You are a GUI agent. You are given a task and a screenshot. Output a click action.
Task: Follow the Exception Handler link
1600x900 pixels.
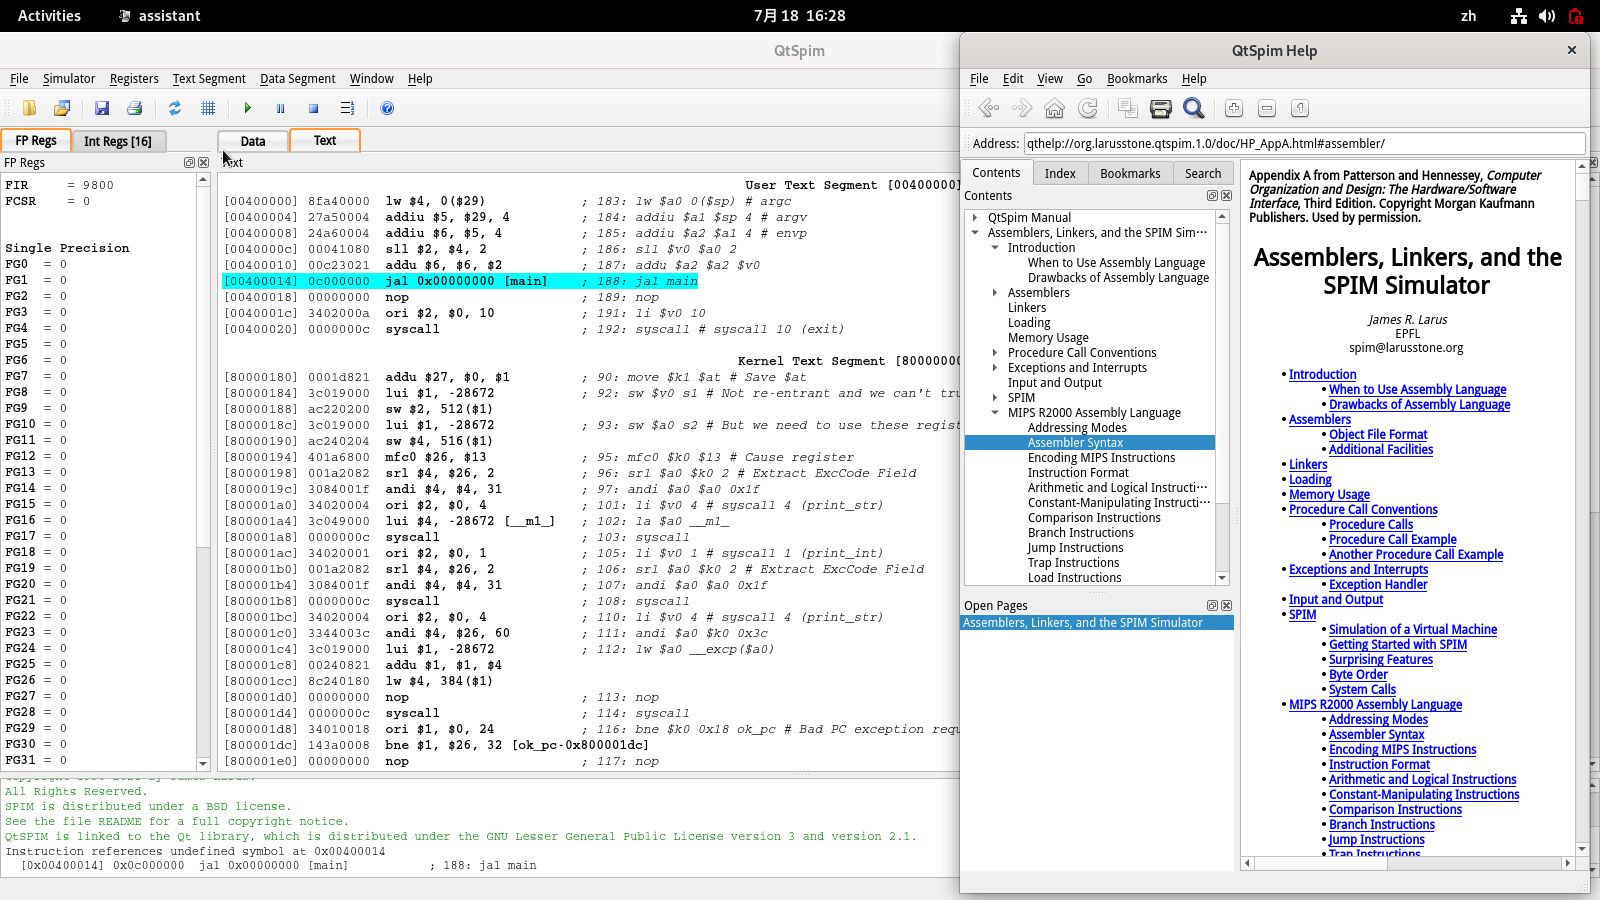click(1377, 584)
